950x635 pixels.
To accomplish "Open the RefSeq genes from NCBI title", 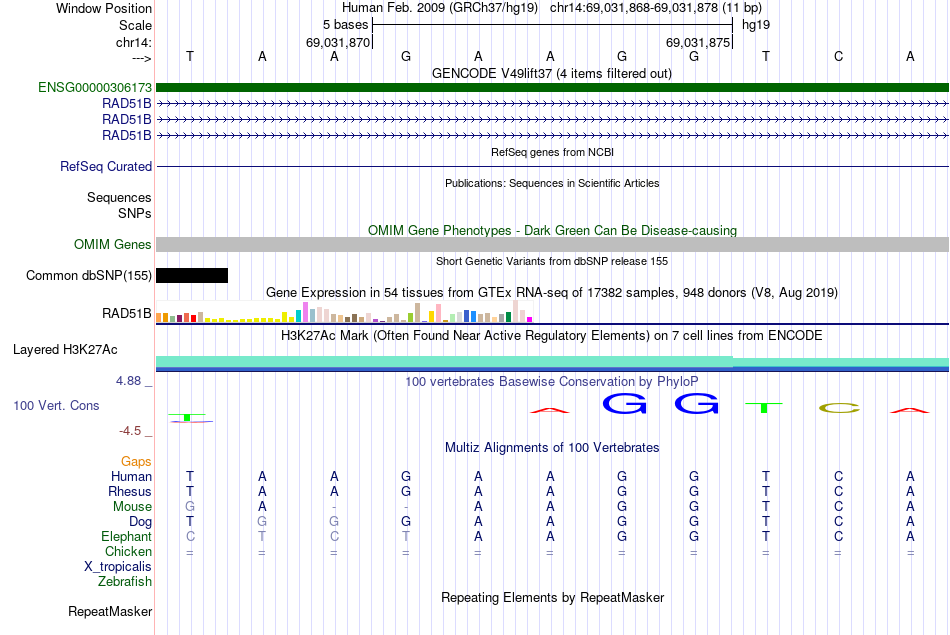I will click(552, 152).
